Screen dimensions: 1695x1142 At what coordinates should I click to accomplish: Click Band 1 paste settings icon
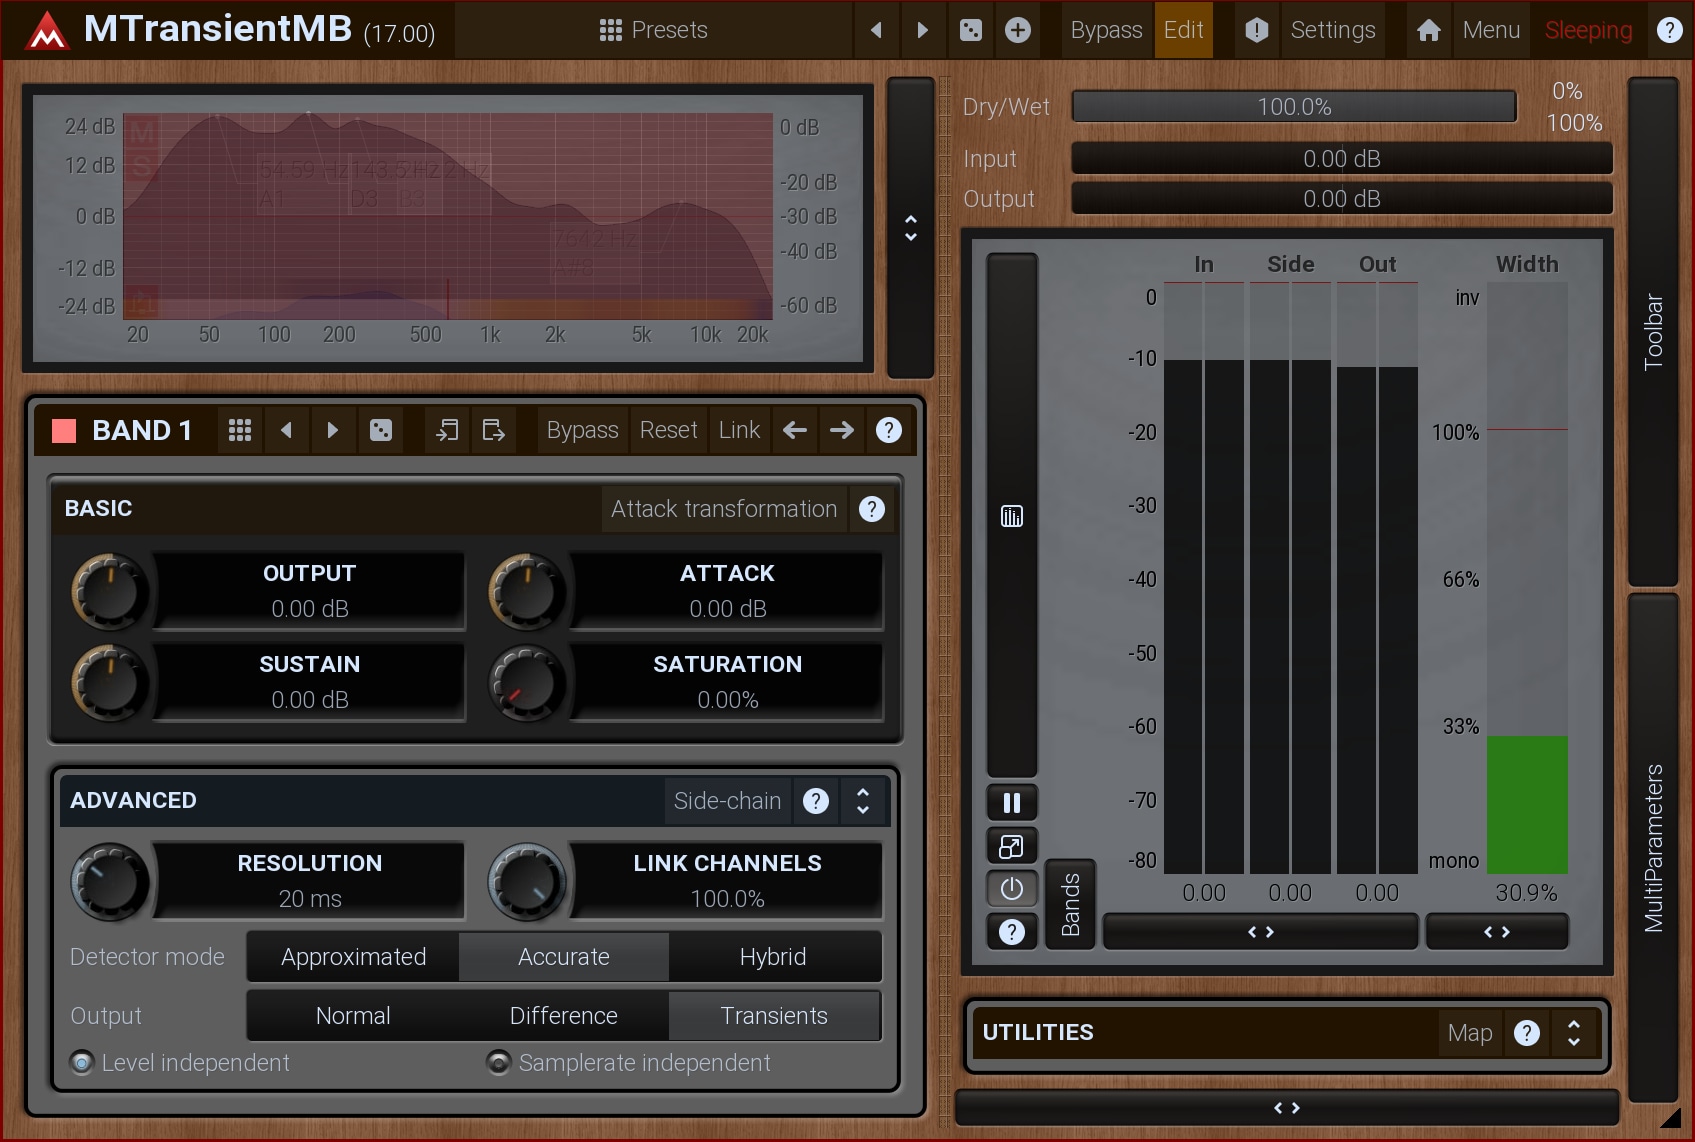tap(494, 430)
